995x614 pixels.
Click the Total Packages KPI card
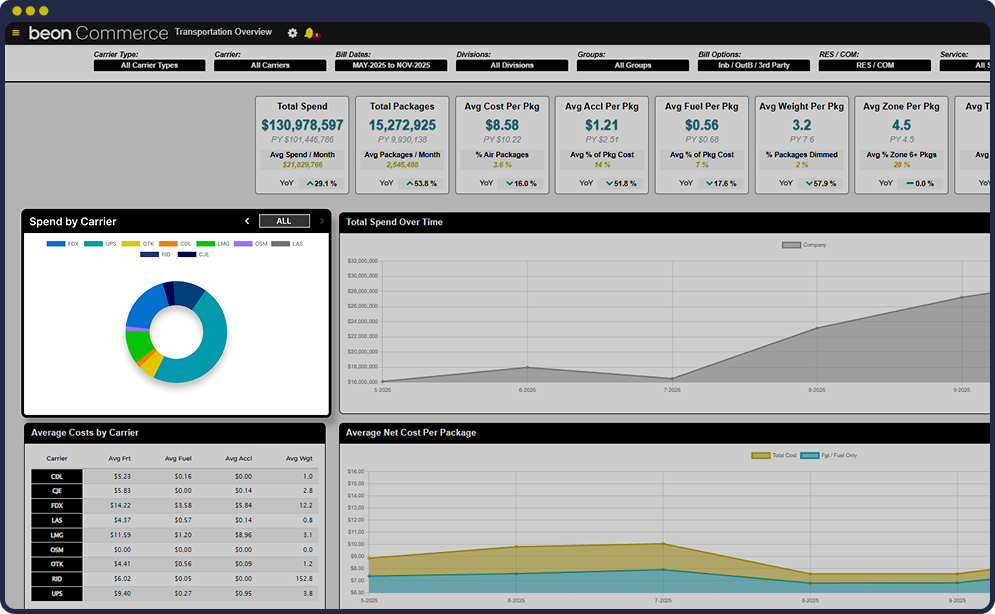(x=402, y=144)
